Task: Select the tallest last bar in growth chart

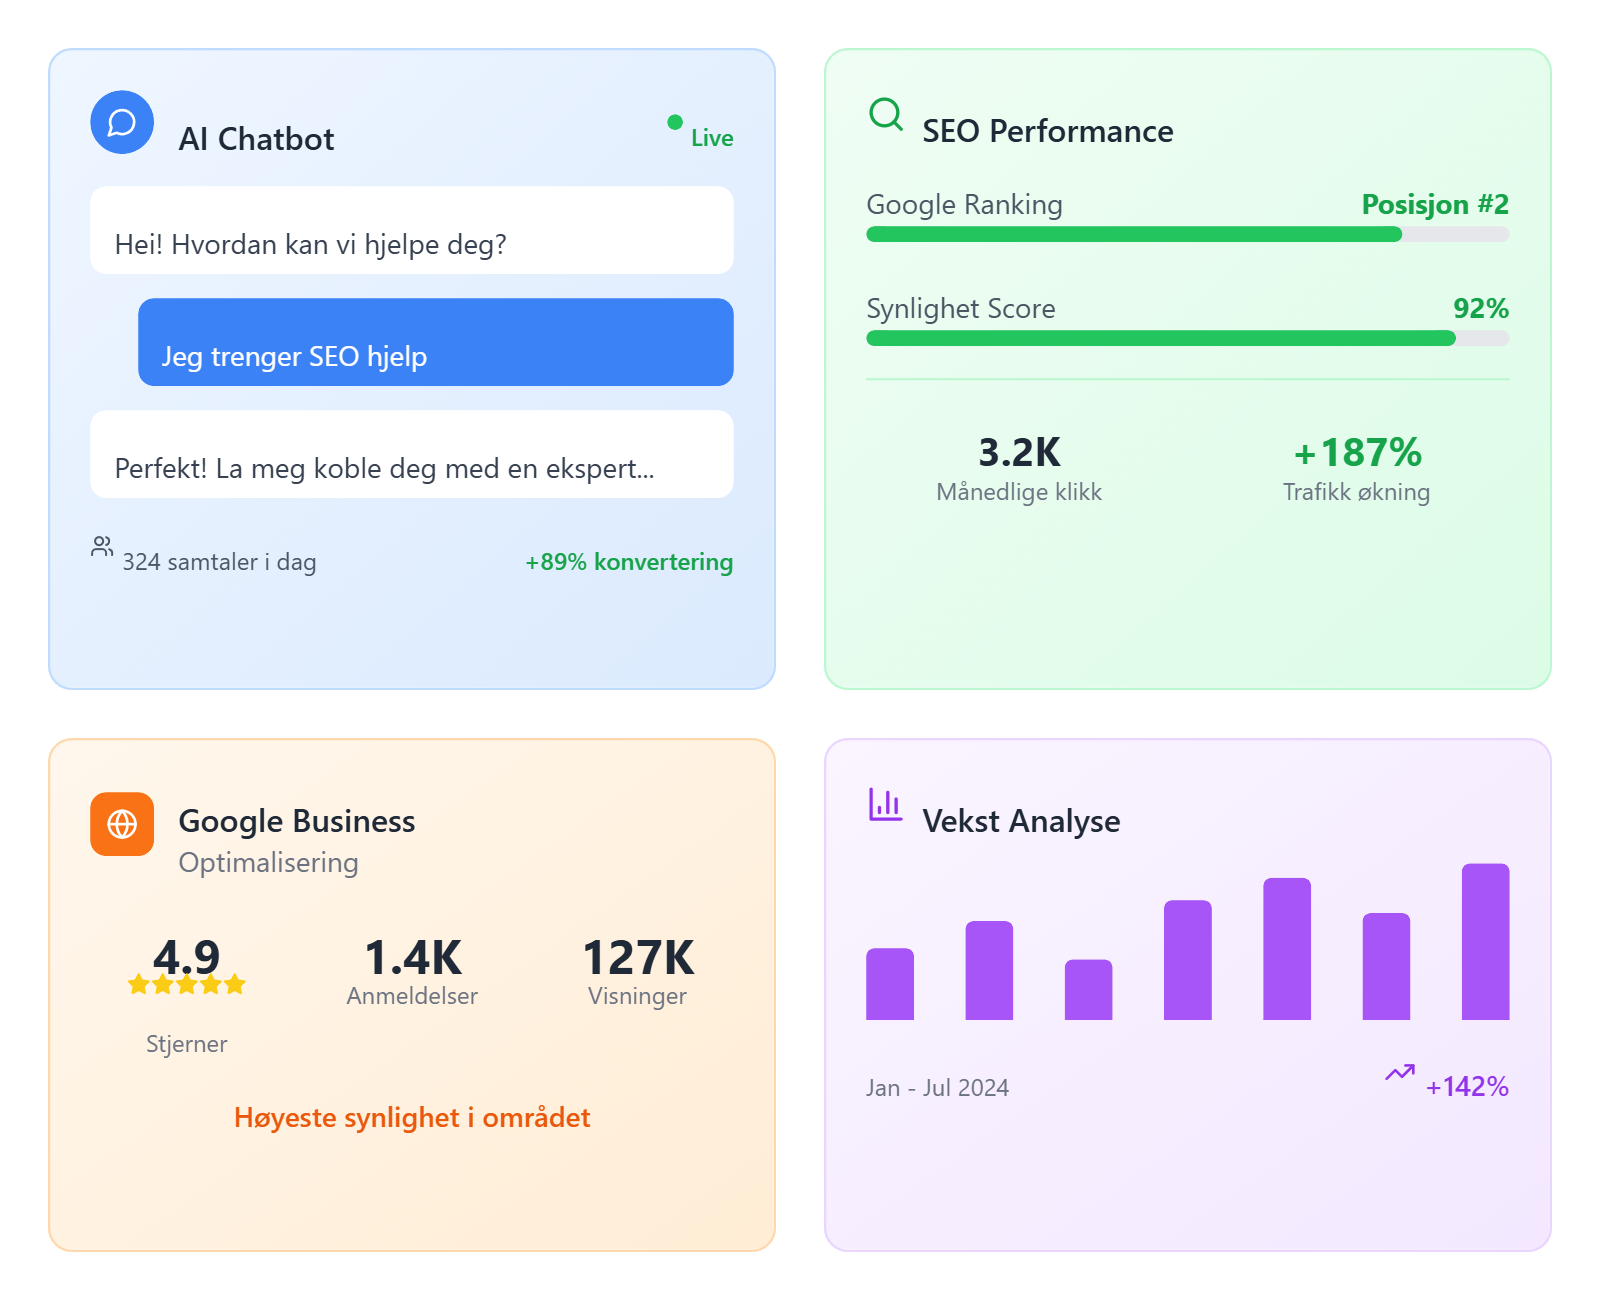Action: tap(1486, 942)
